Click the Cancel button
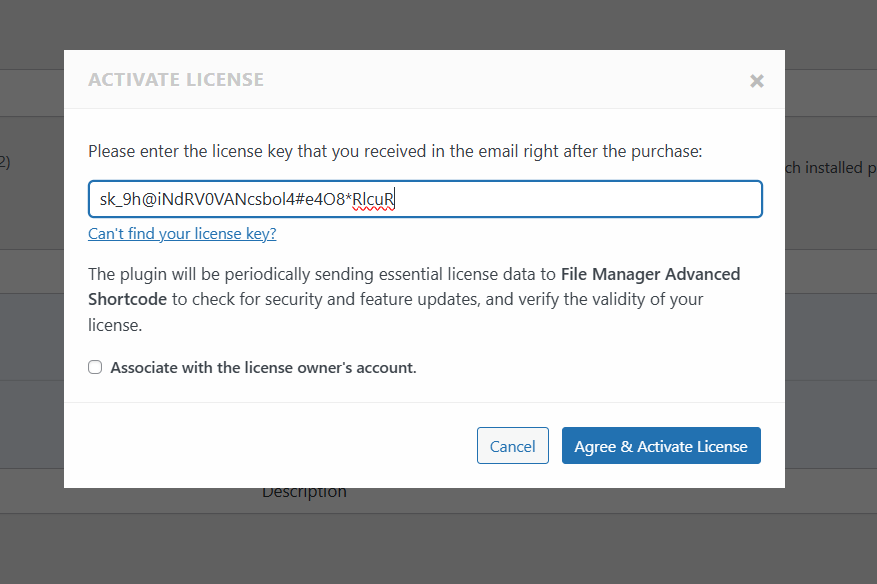 point(512,445)
